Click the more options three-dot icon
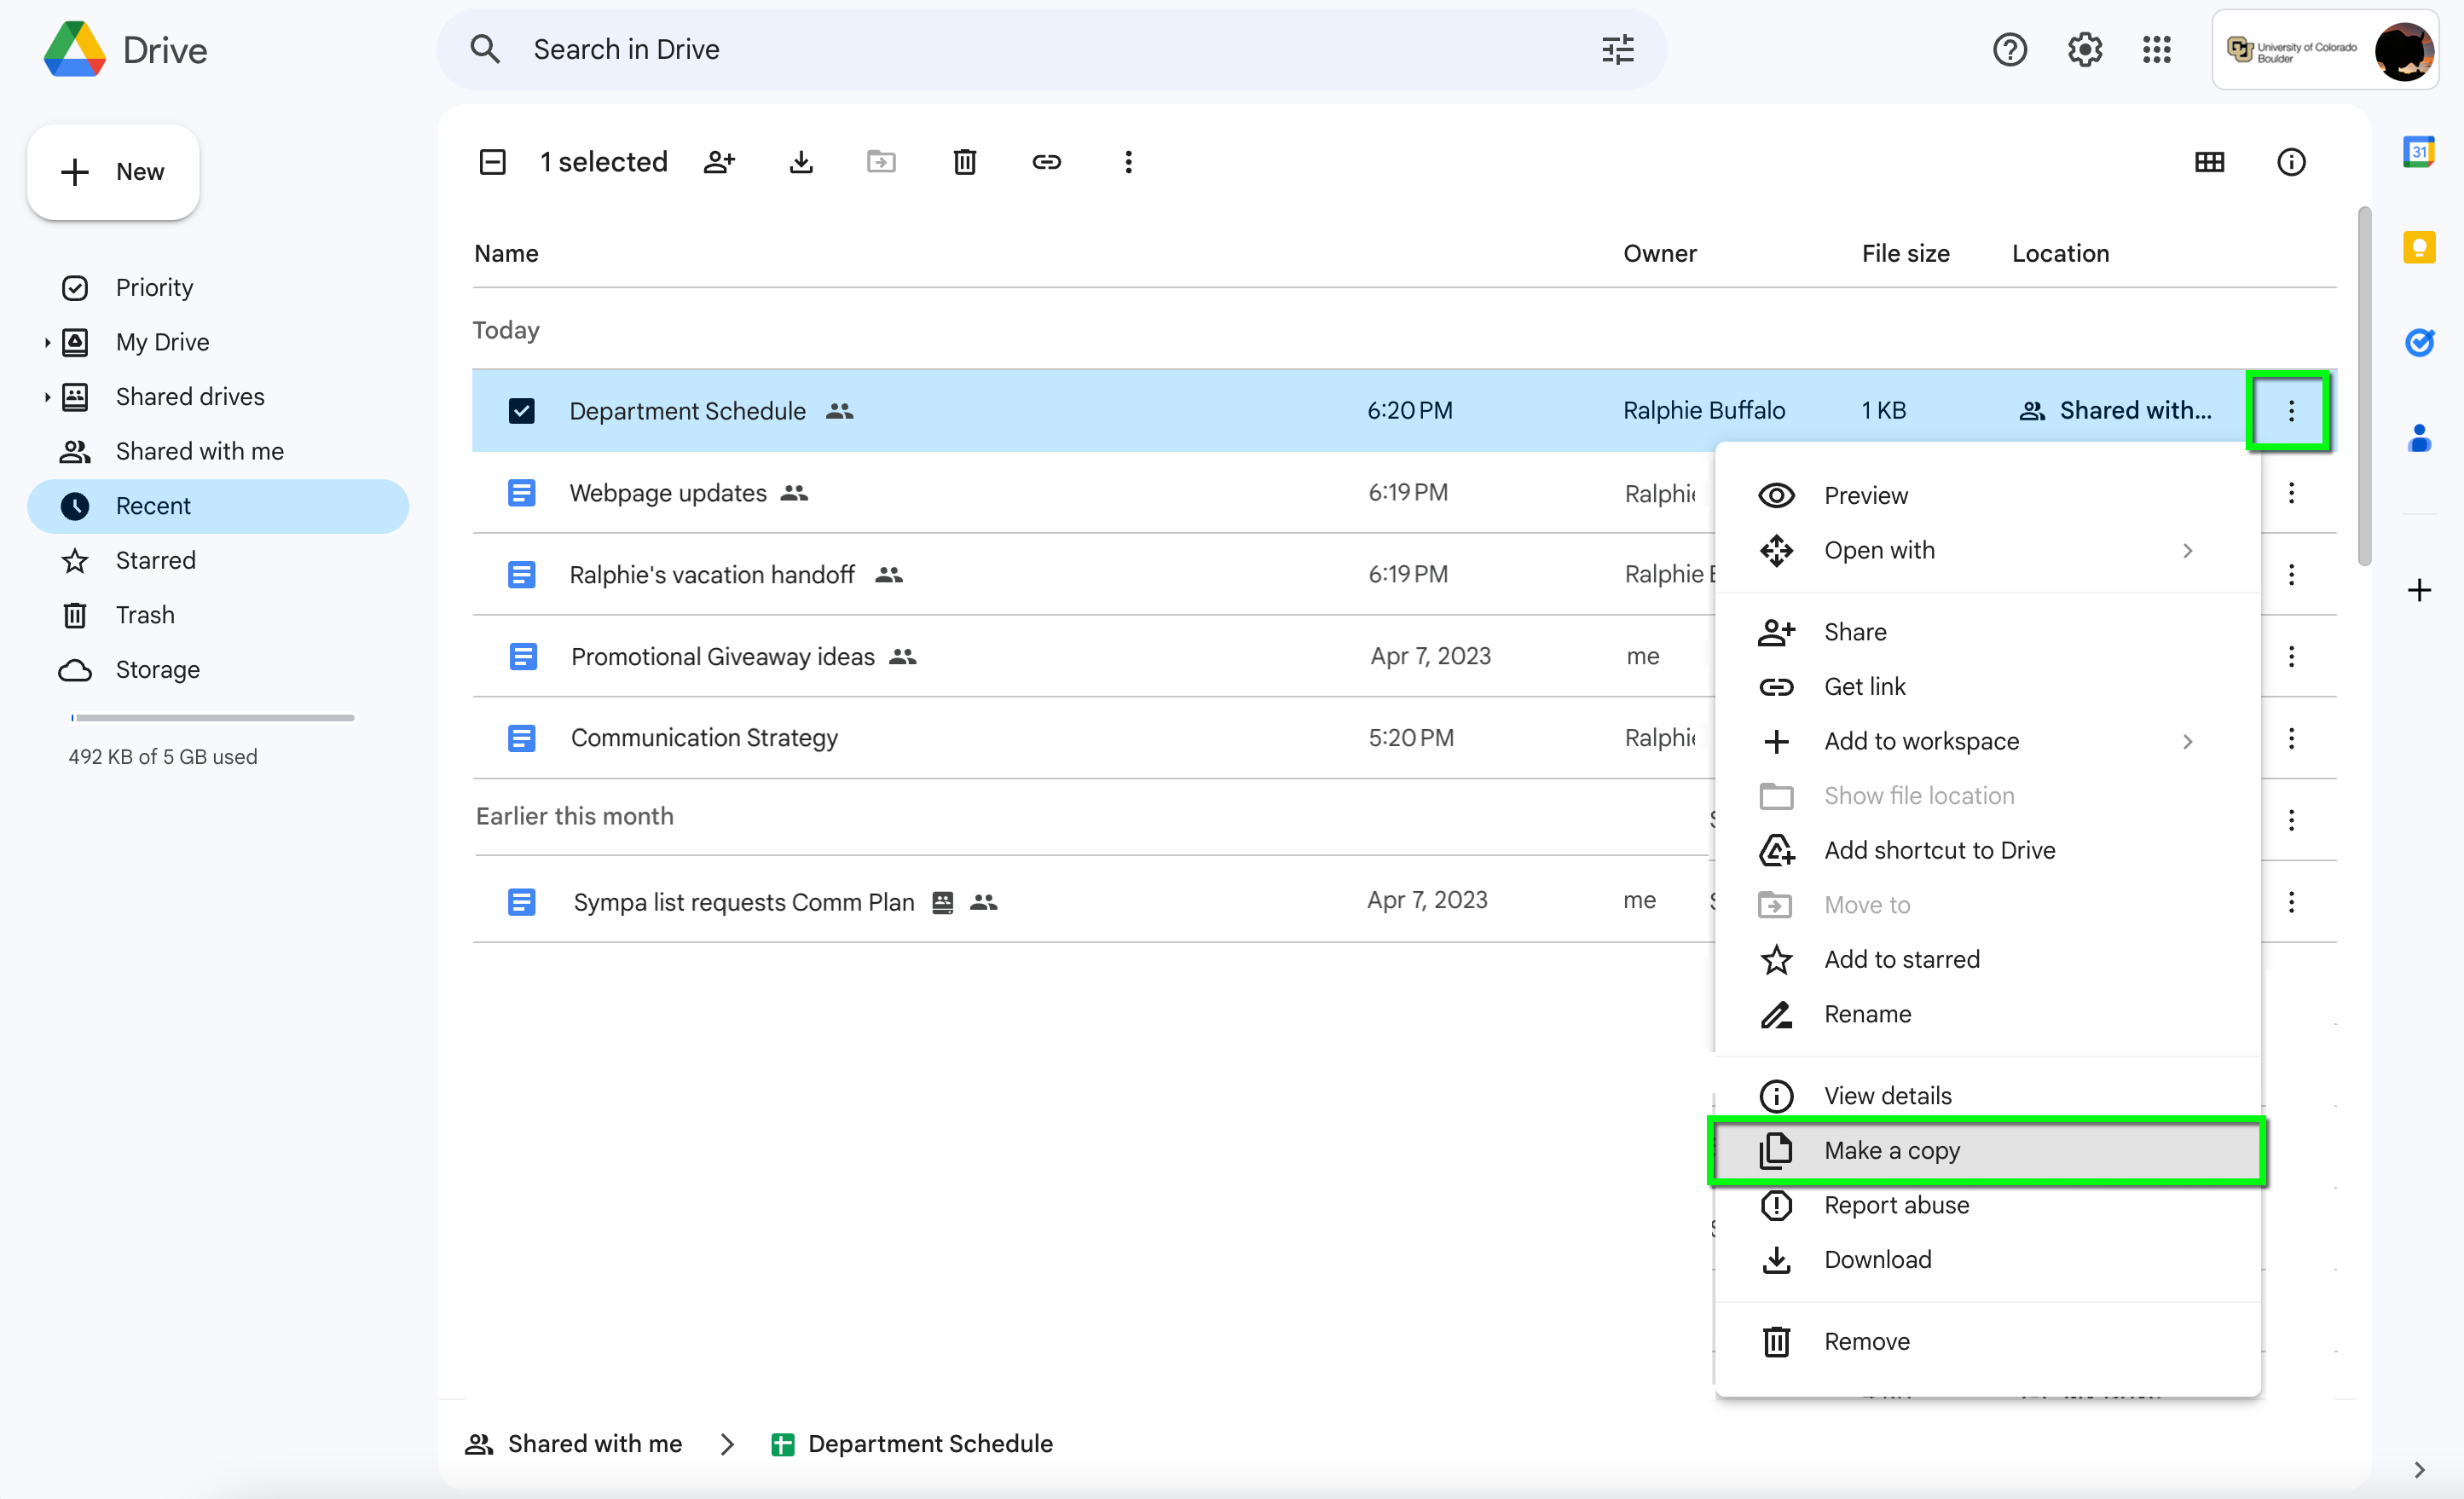 pyautogui.click(x=2290, y=410)
